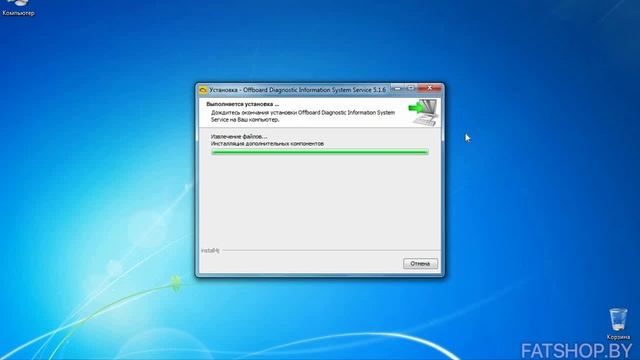Click the 'Выполняется установка ...' heading
This screenshot has width=640, height=360.
(242, 104)
